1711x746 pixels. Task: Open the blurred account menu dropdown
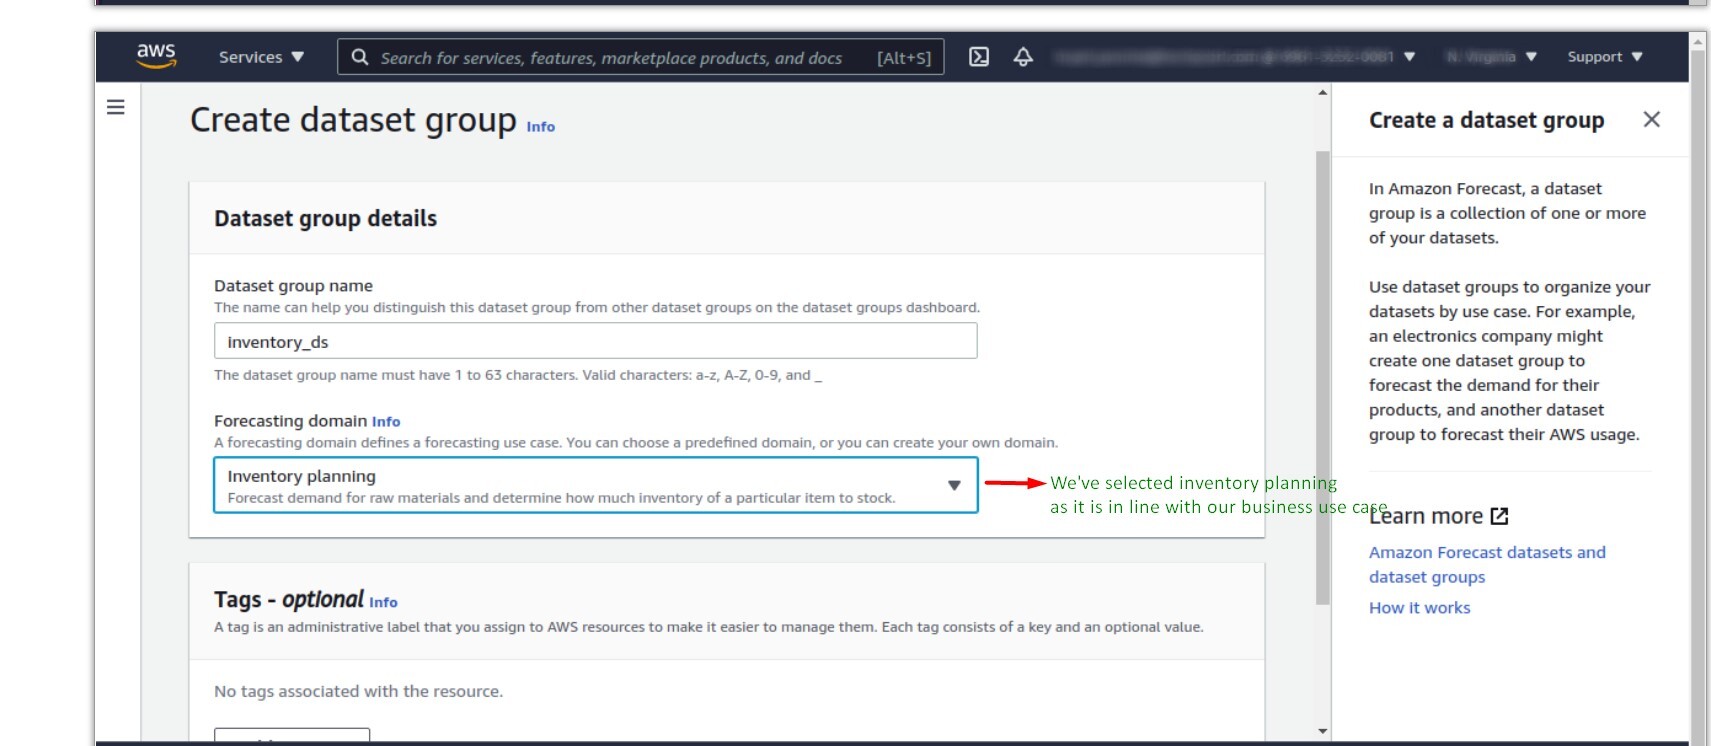tap(1235, 57)
